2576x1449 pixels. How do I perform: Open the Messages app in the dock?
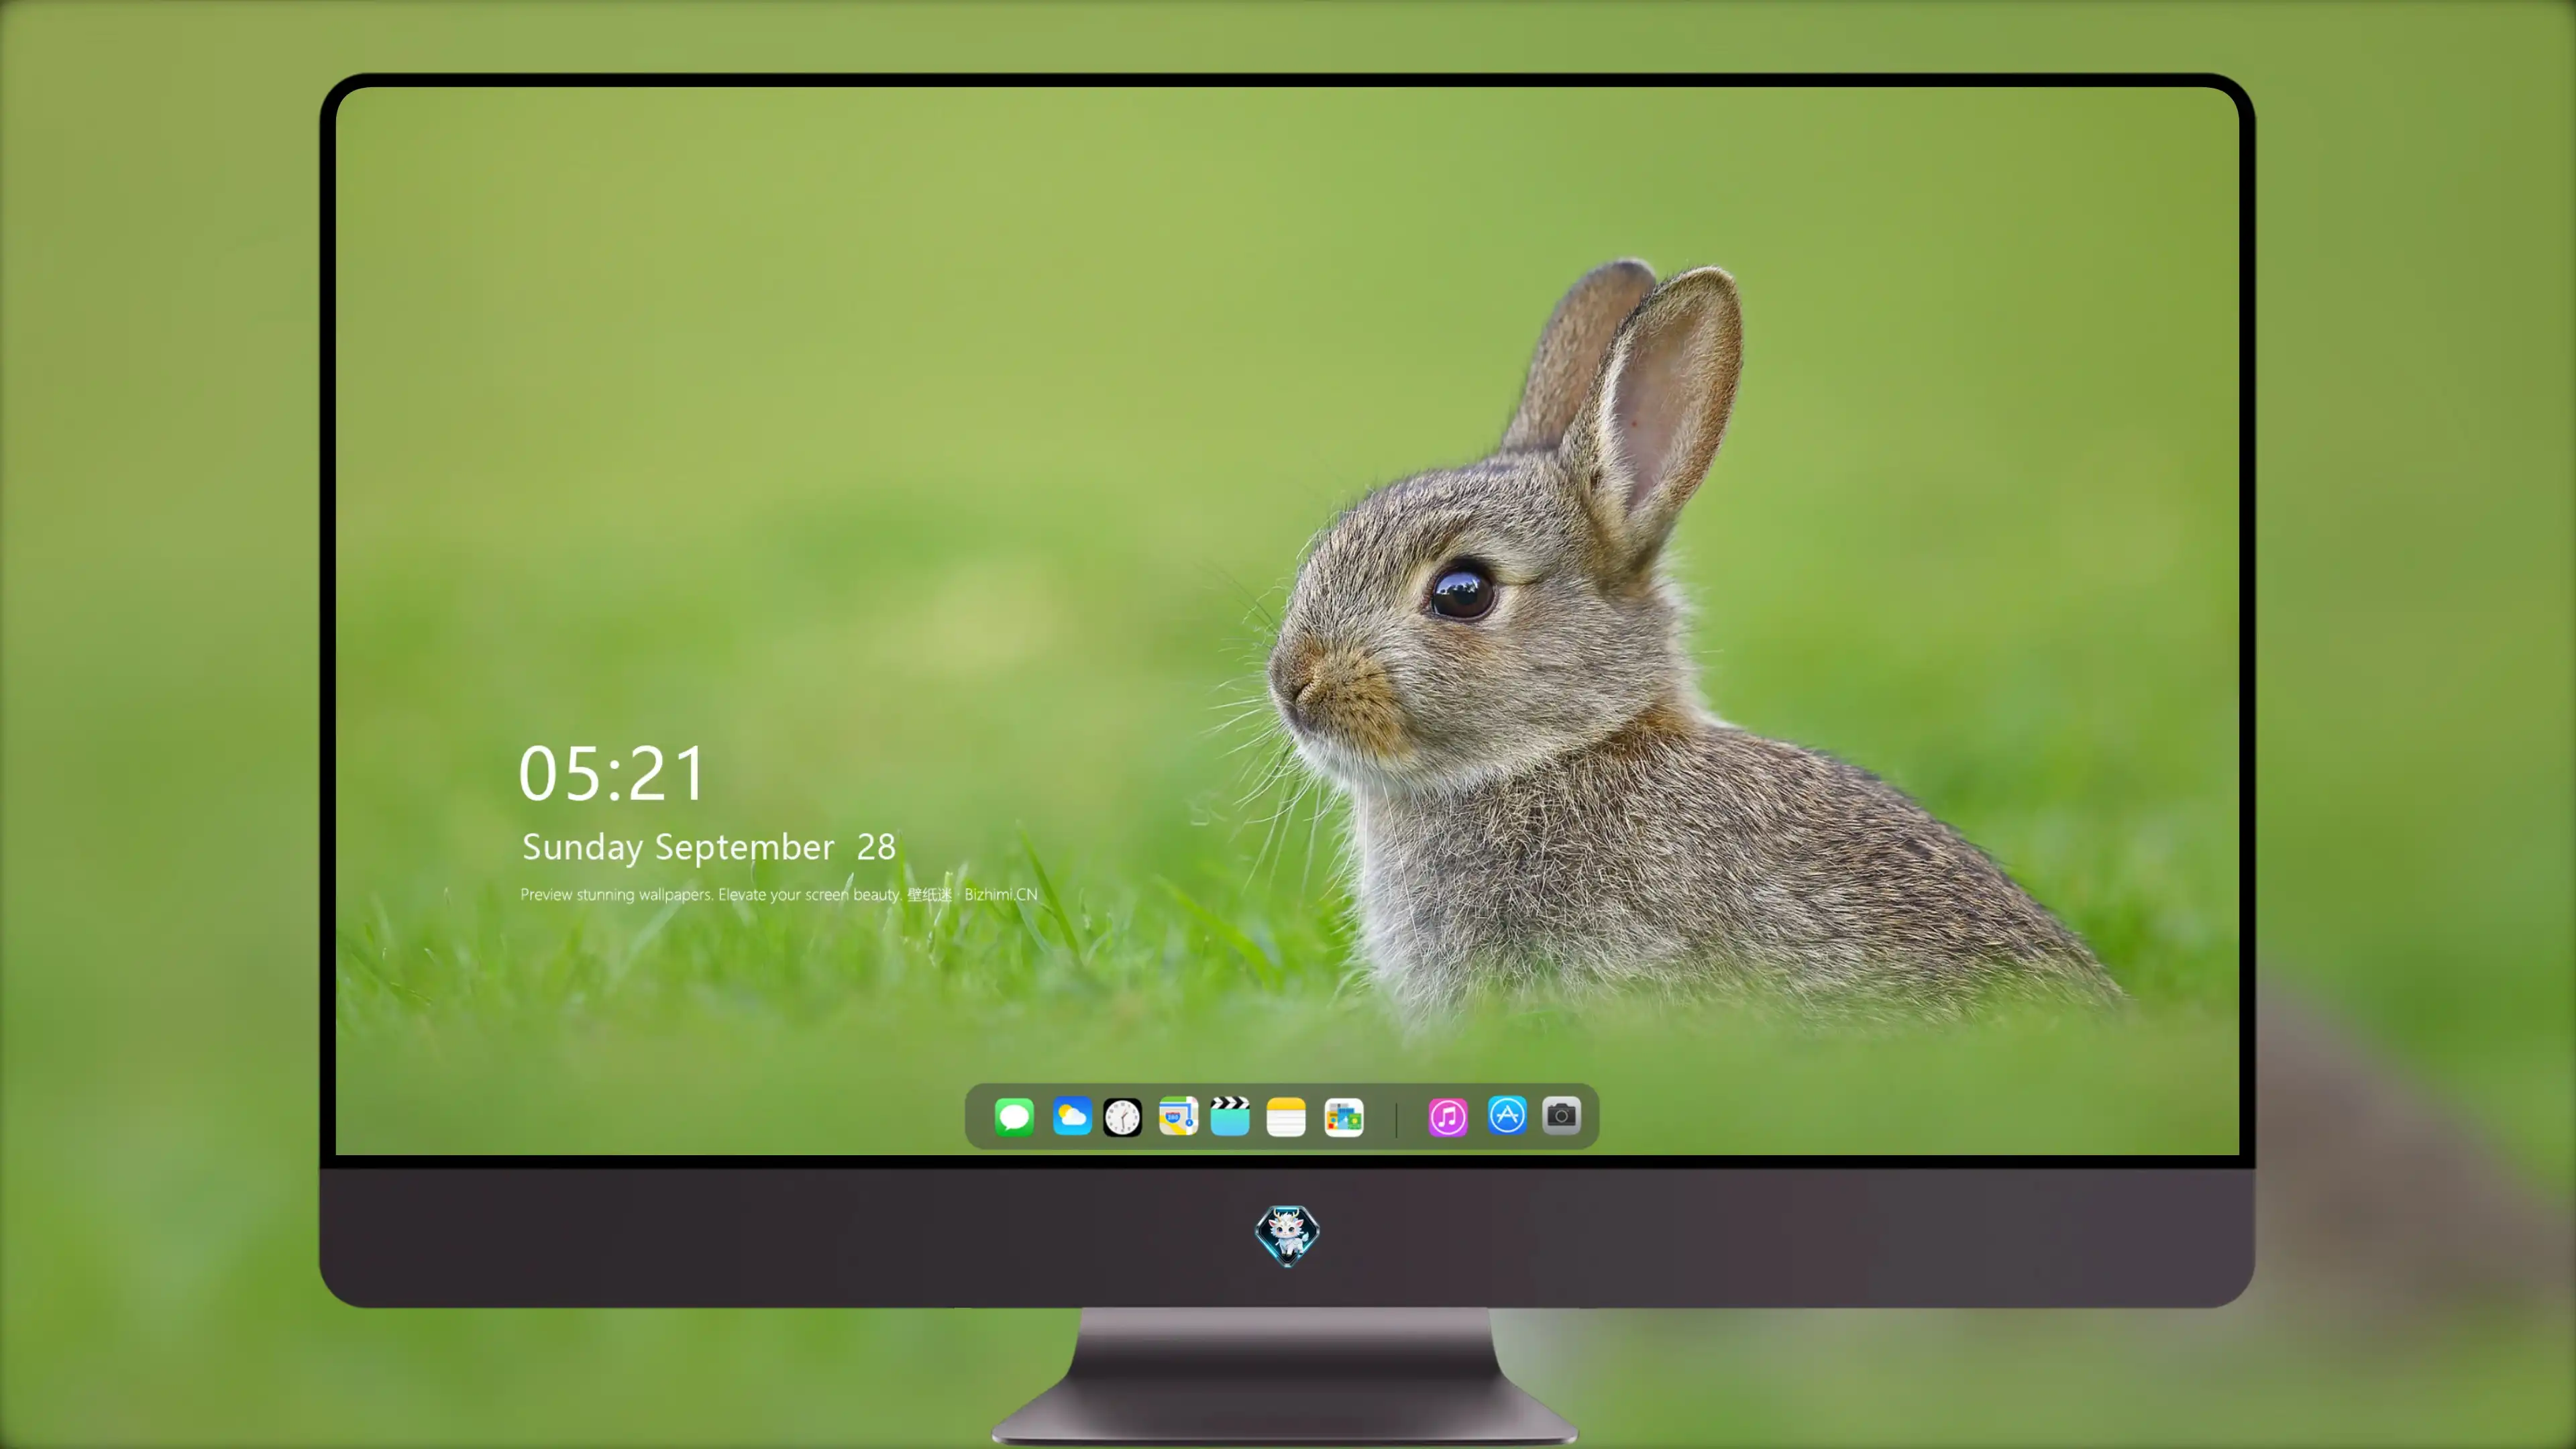pos(1014,1117)
